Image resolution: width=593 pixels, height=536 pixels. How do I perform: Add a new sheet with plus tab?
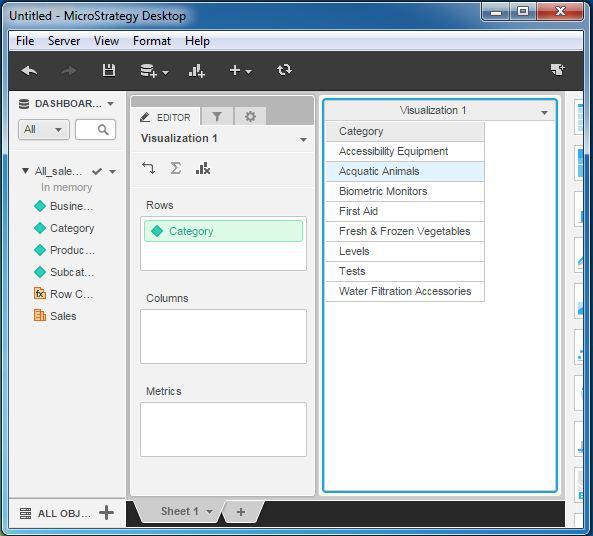[241, 512]
